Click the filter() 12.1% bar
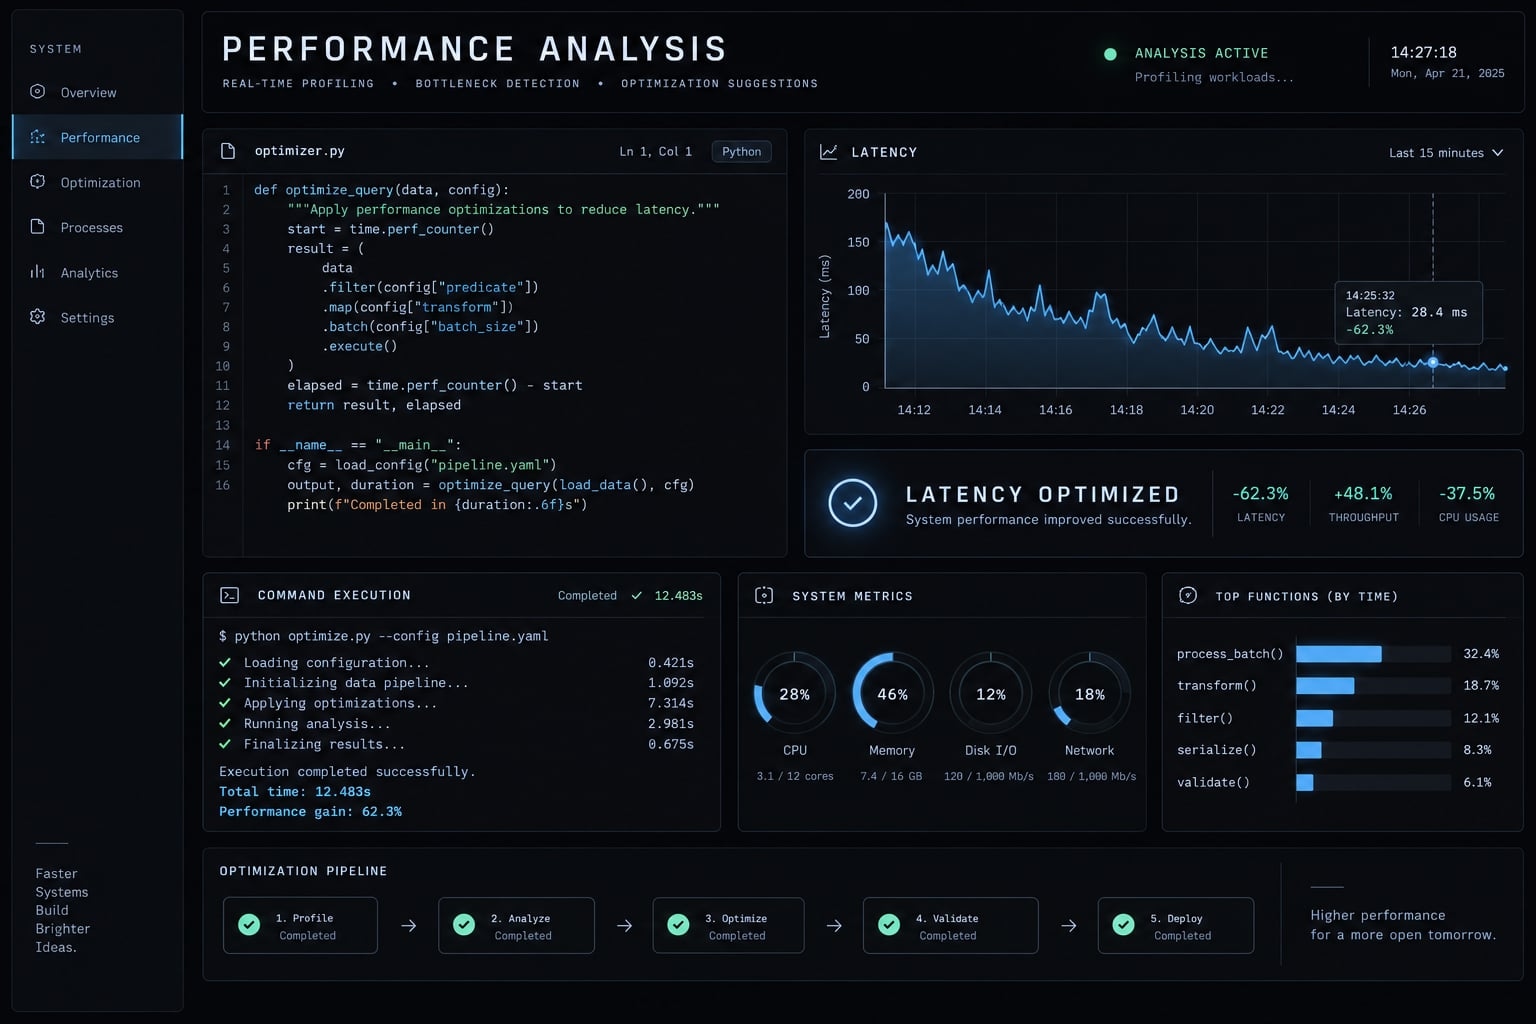 [1314, 718]
